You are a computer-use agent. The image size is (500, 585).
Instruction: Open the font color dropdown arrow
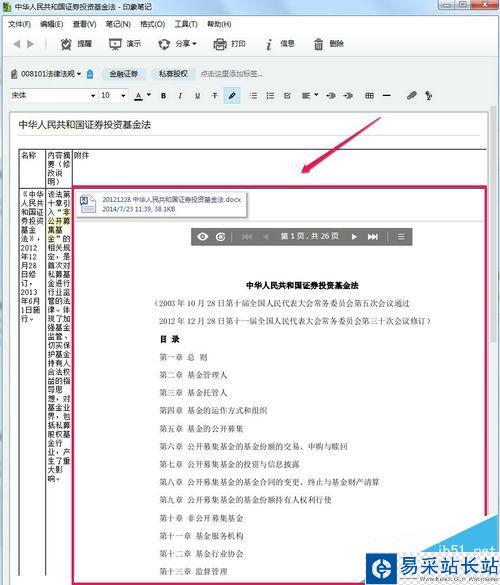click(149, 95)
